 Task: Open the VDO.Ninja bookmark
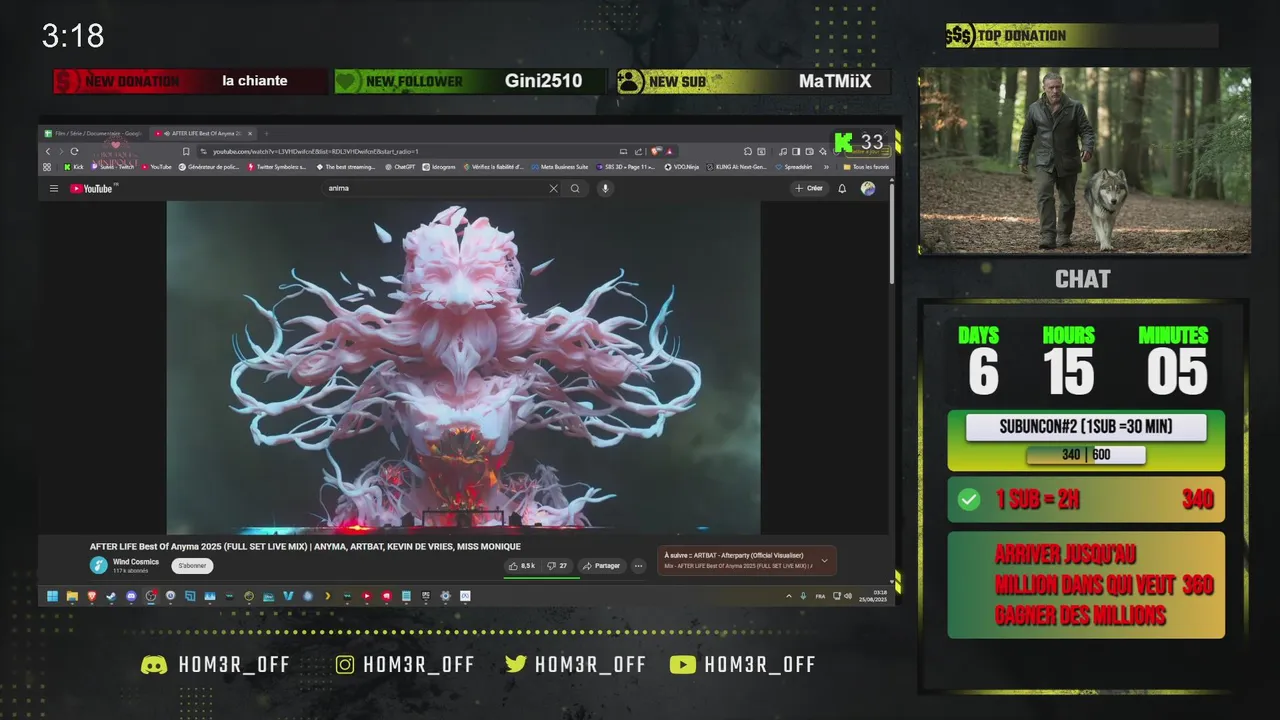682,167
